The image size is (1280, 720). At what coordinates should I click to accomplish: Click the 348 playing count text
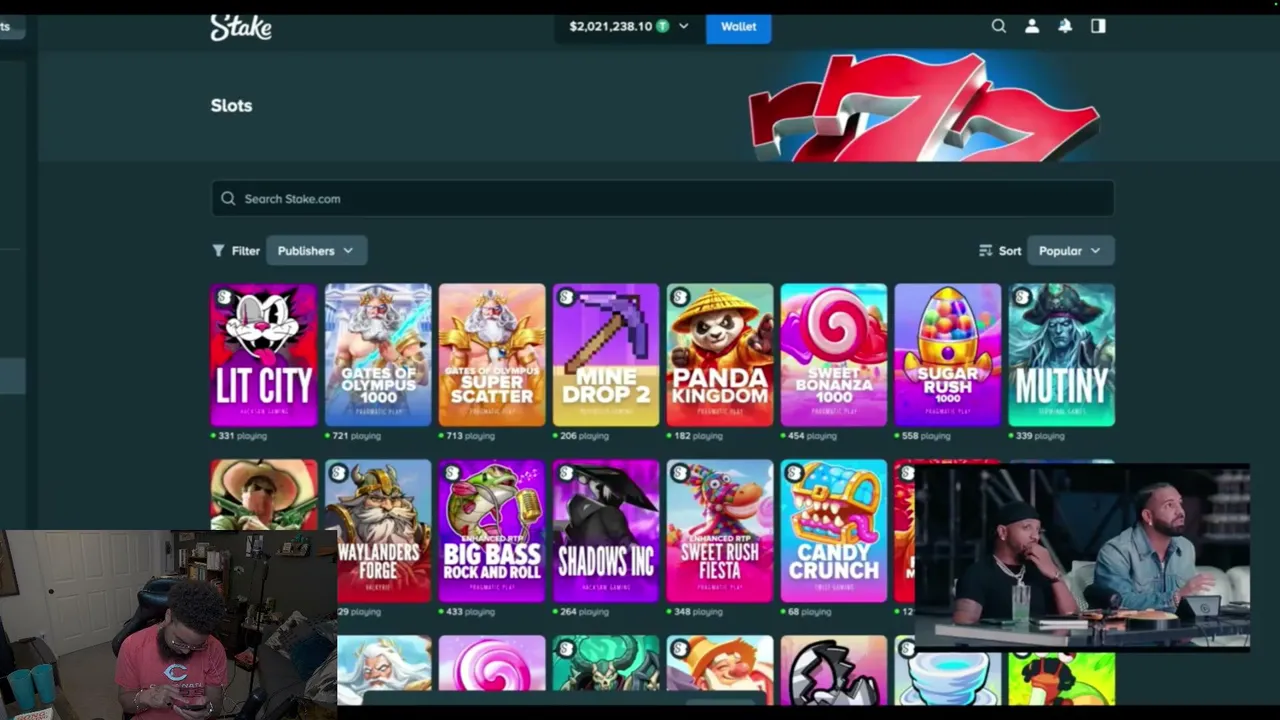coord(698,612)
